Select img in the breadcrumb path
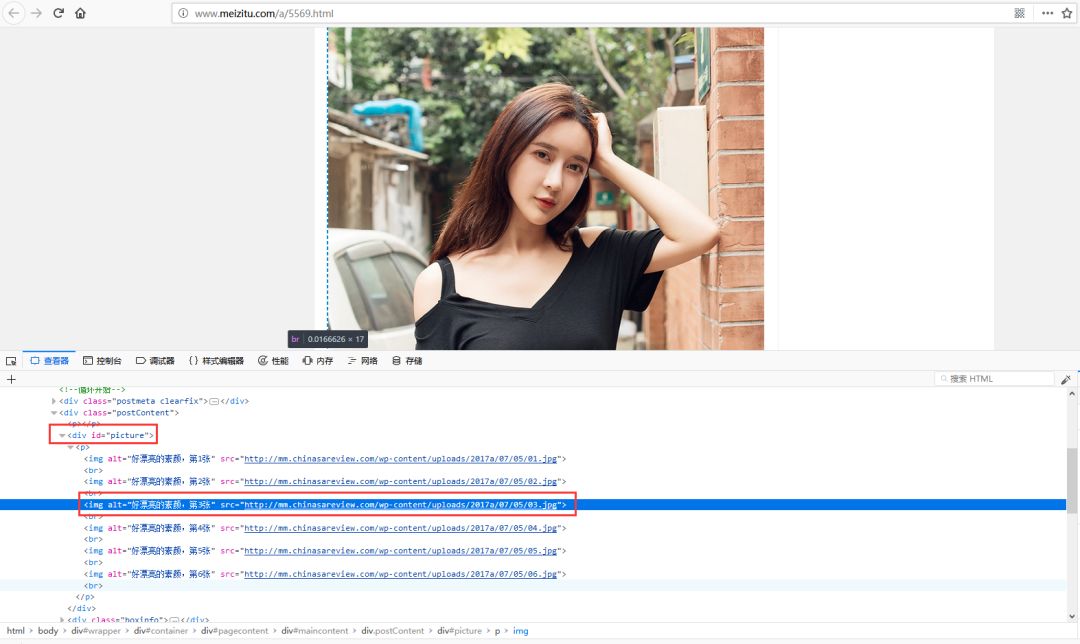 point(521,631)
